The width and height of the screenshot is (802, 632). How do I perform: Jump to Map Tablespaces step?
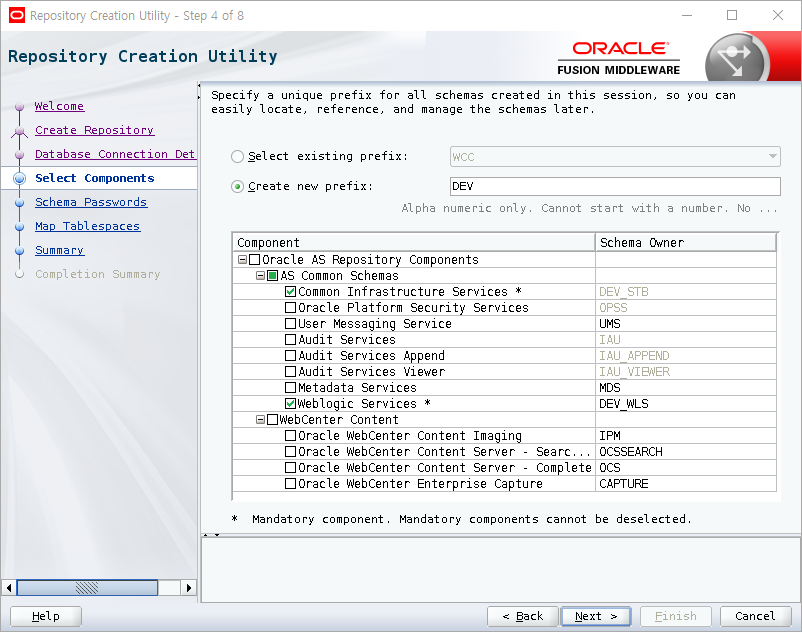87,227
